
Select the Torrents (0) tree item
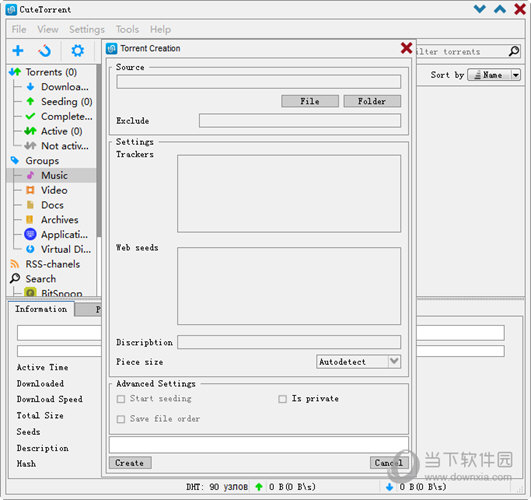coord(51,72)
